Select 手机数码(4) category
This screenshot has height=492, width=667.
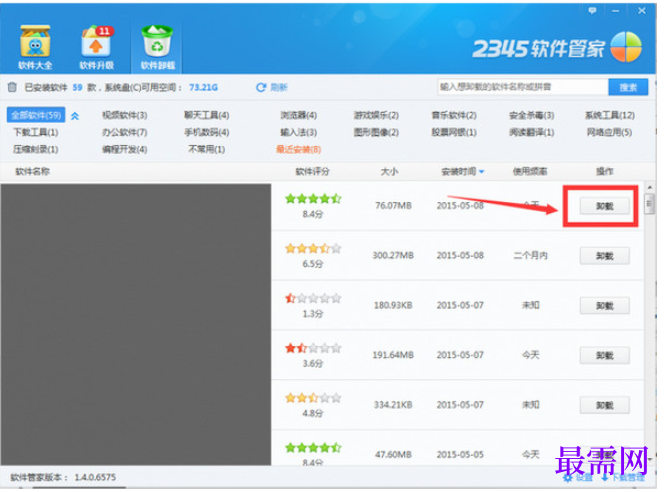[x=206, y=132]
